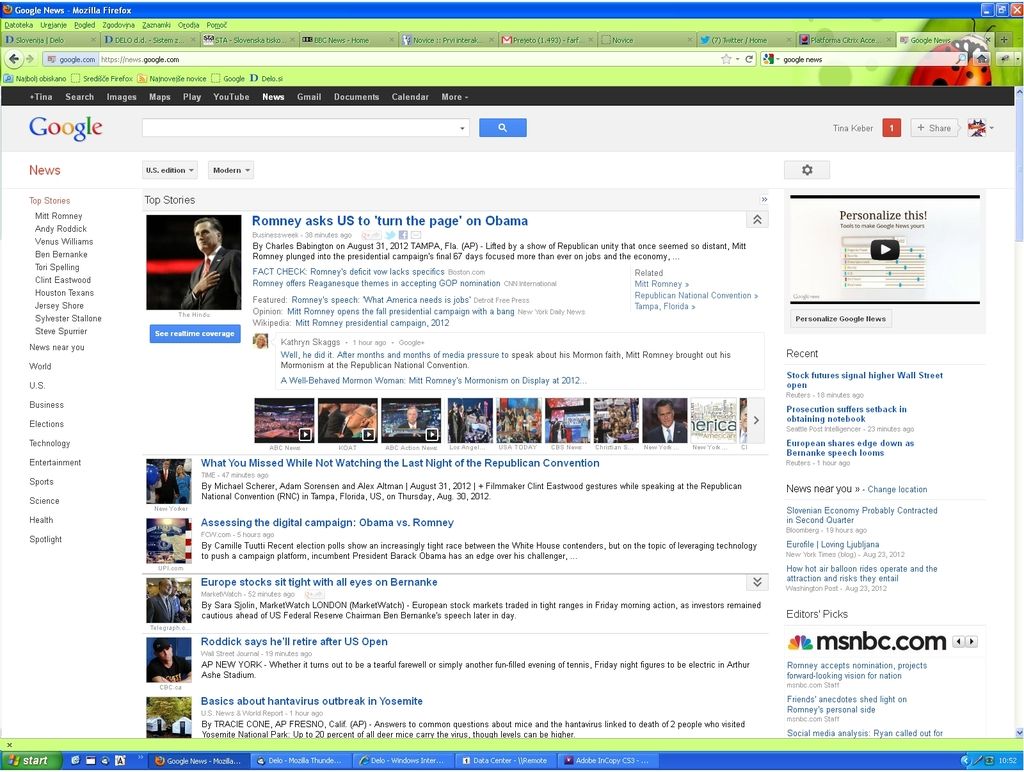Viewport: 1024px width, 772px height.
Task: Click the Najnovejše novice RSS bookmark
Action: [171, 78]
